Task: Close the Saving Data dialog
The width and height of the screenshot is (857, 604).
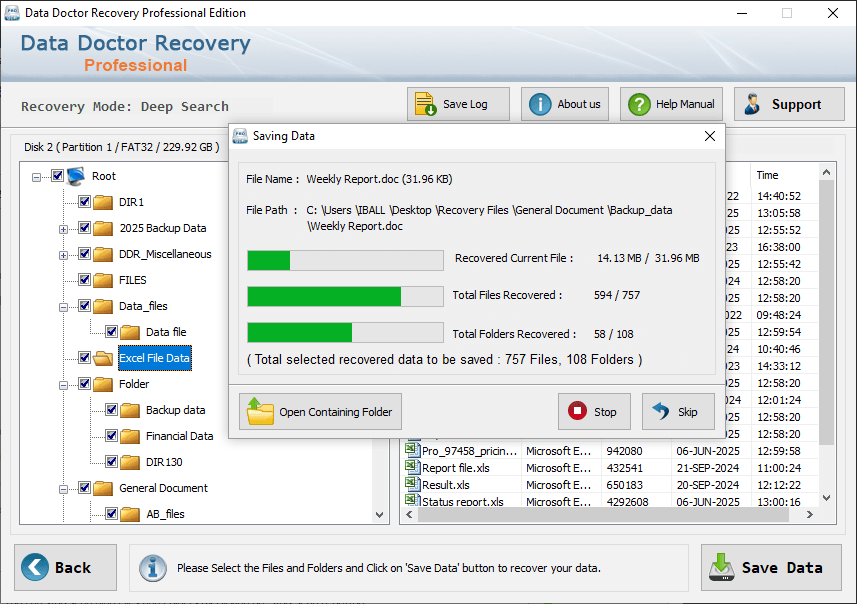Action: (x=709, y=136)
